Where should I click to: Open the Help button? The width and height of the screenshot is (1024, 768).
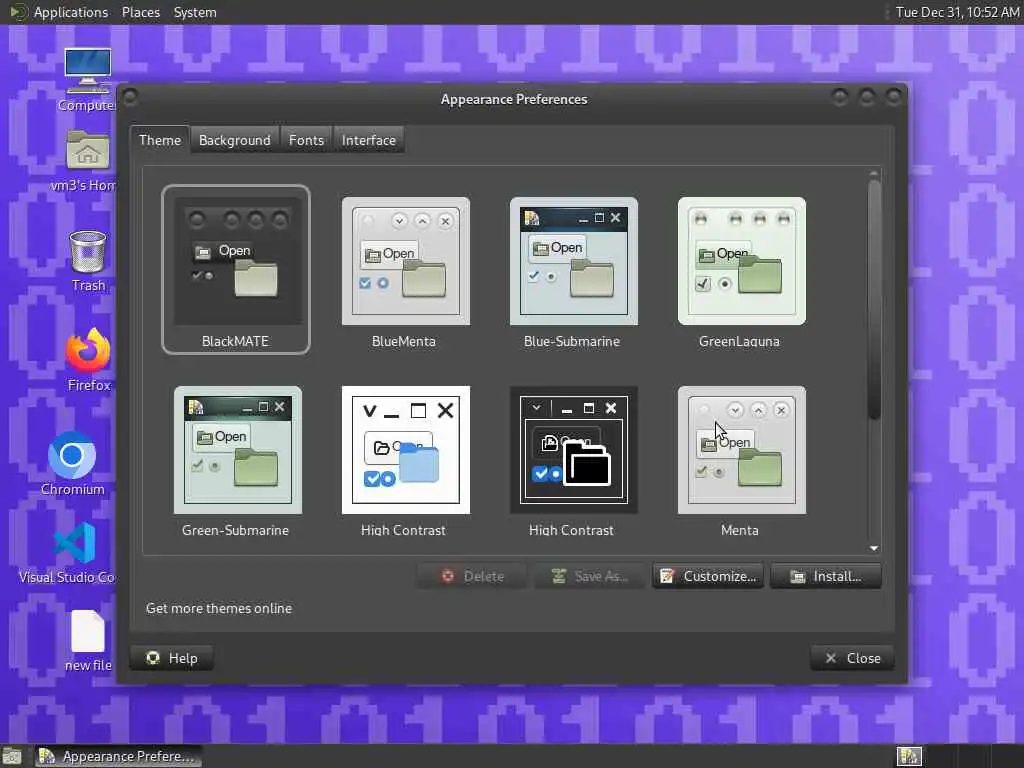click(172, 658)
